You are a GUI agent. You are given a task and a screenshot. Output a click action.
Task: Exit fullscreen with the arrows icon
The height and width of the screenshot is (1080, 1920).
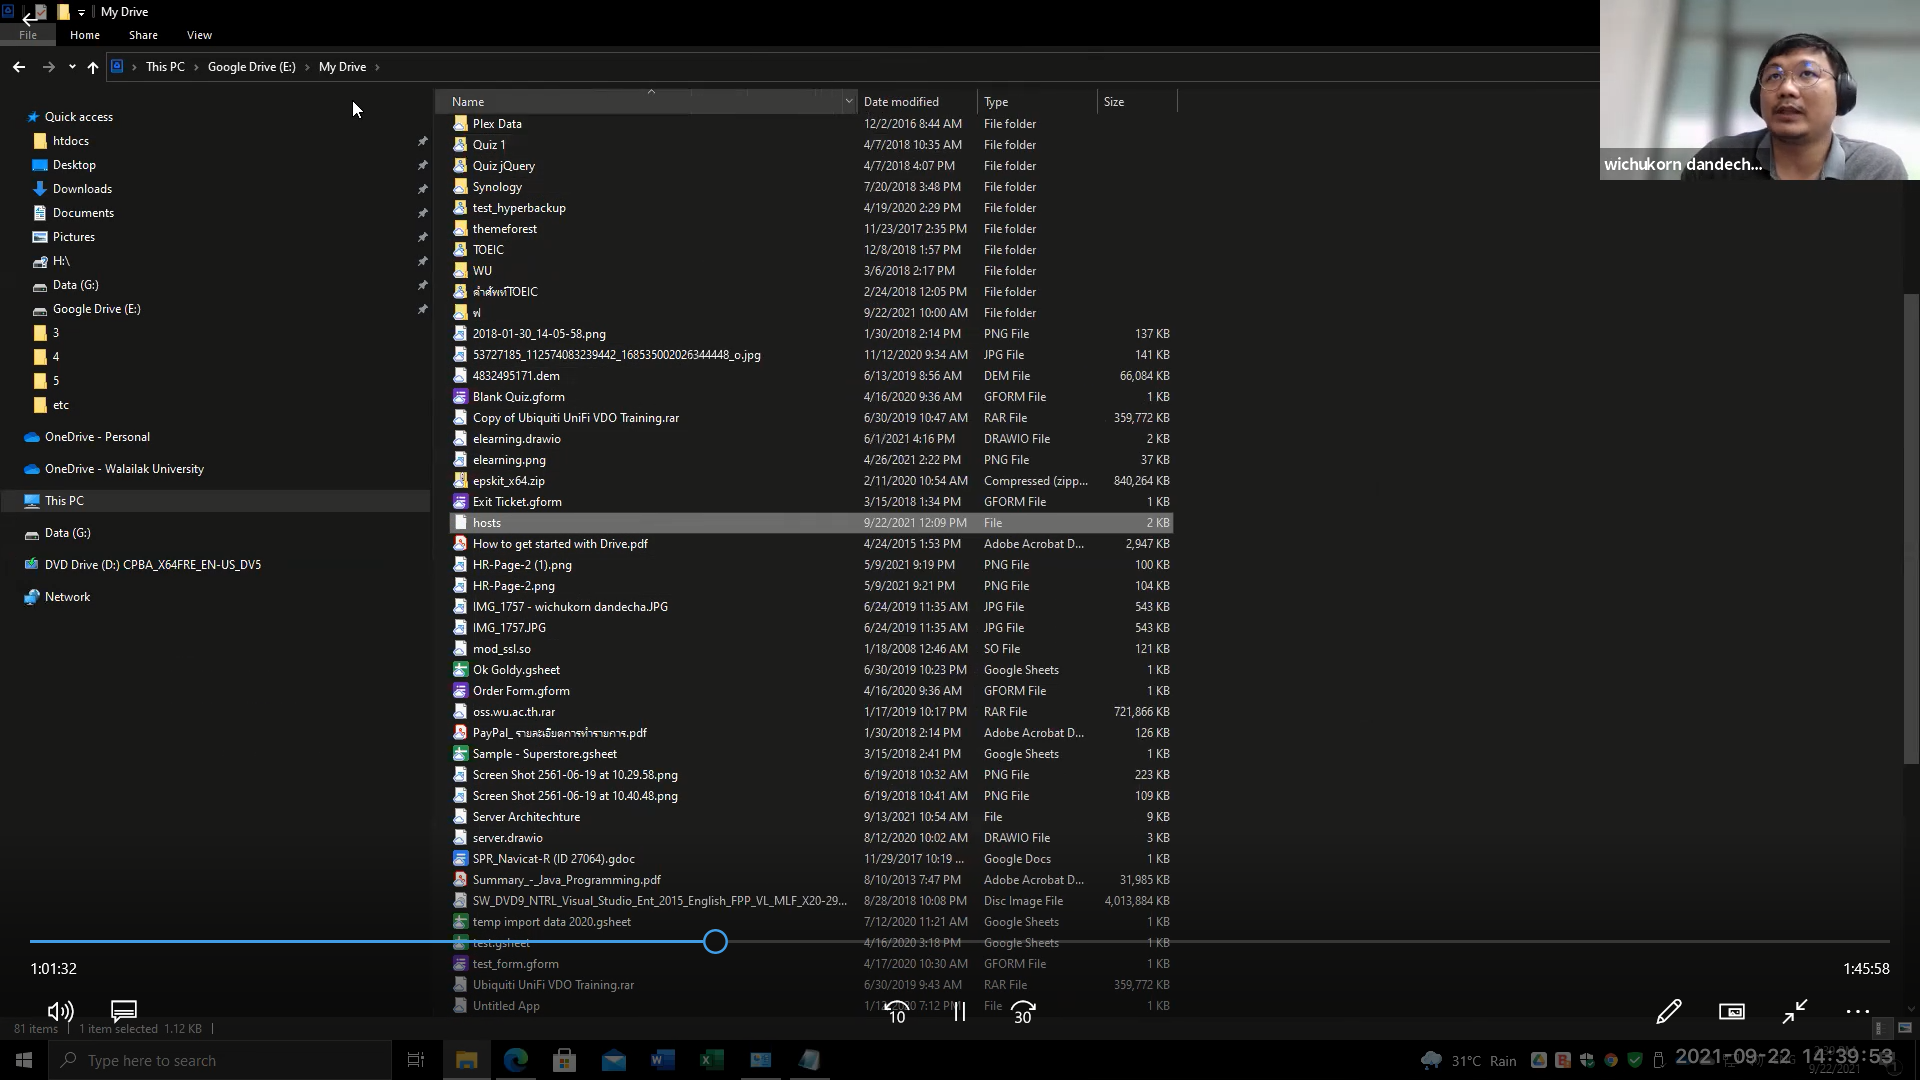[1795, 1012]
